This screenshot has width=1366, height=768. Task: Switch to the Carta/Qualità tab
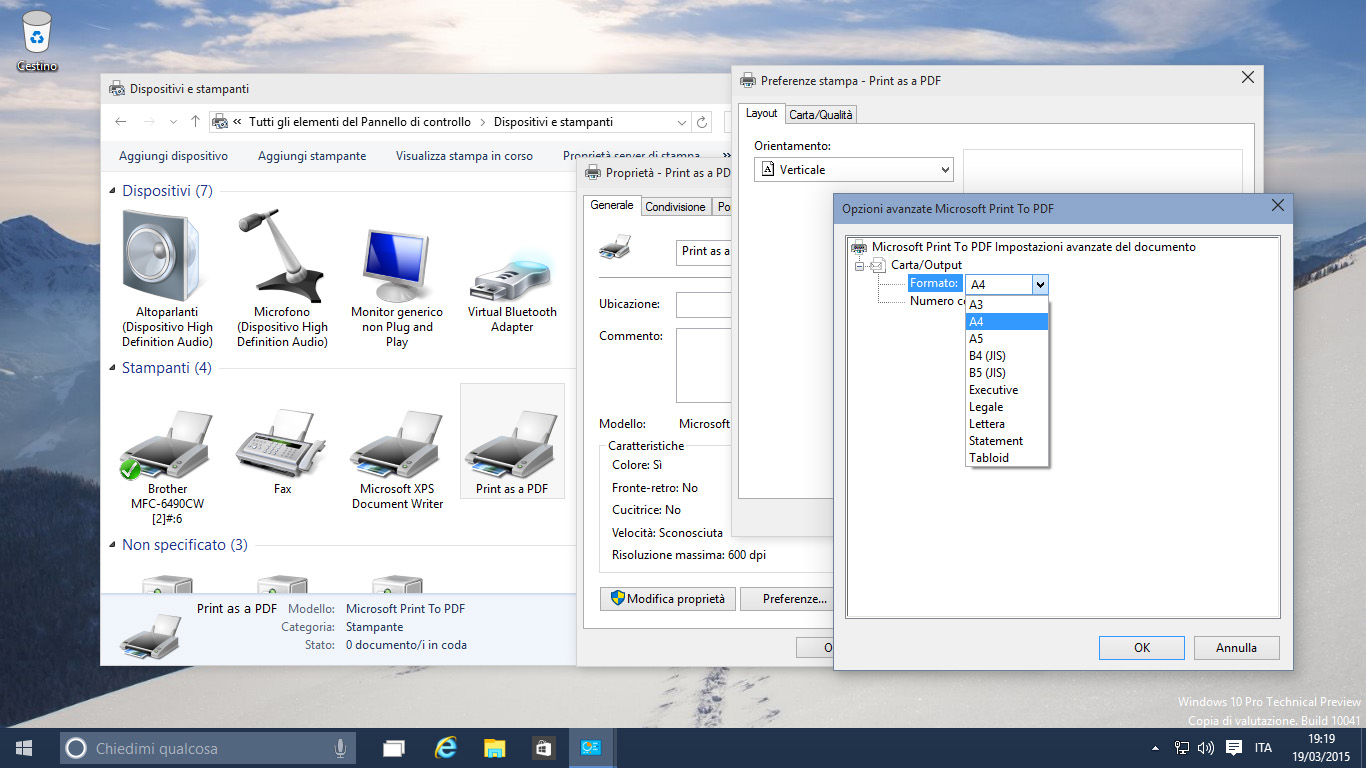click(821, 115)
